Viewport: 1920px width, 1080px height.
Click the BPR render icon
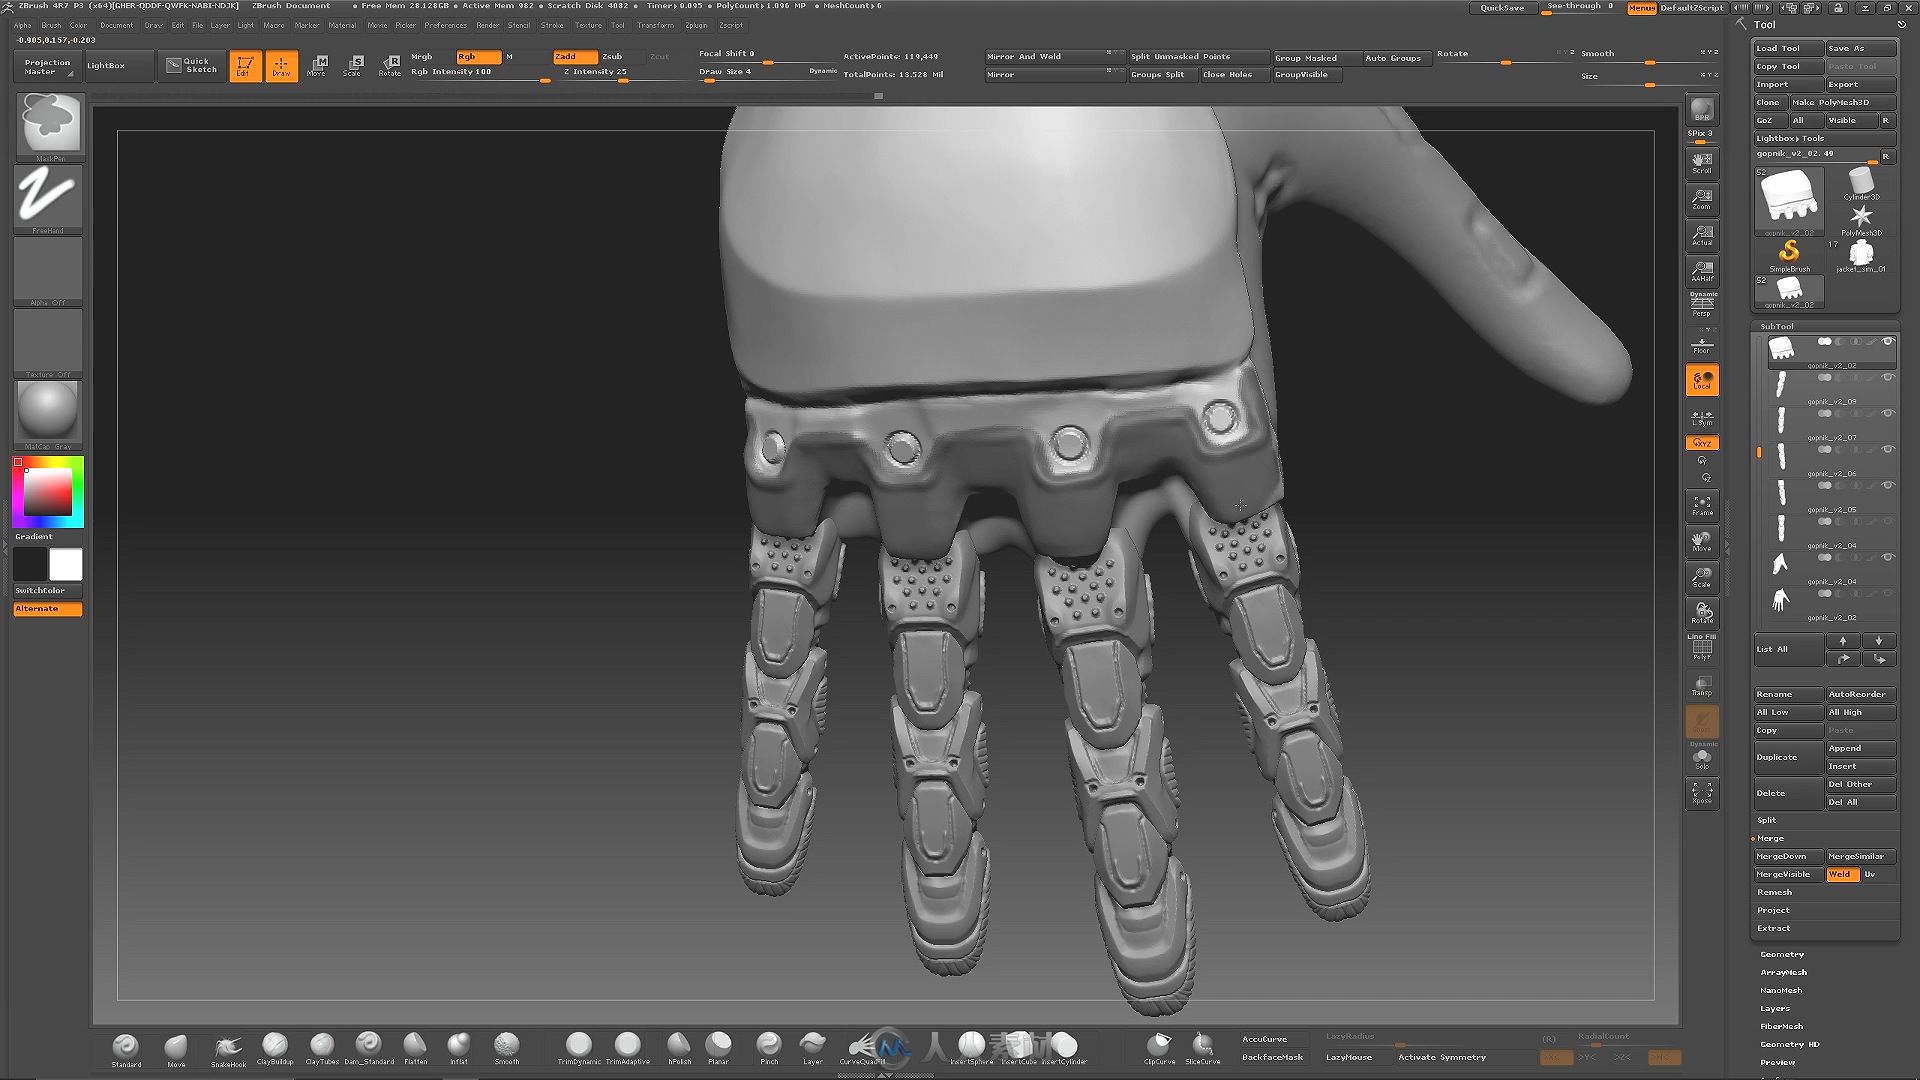click(1702, 110)
